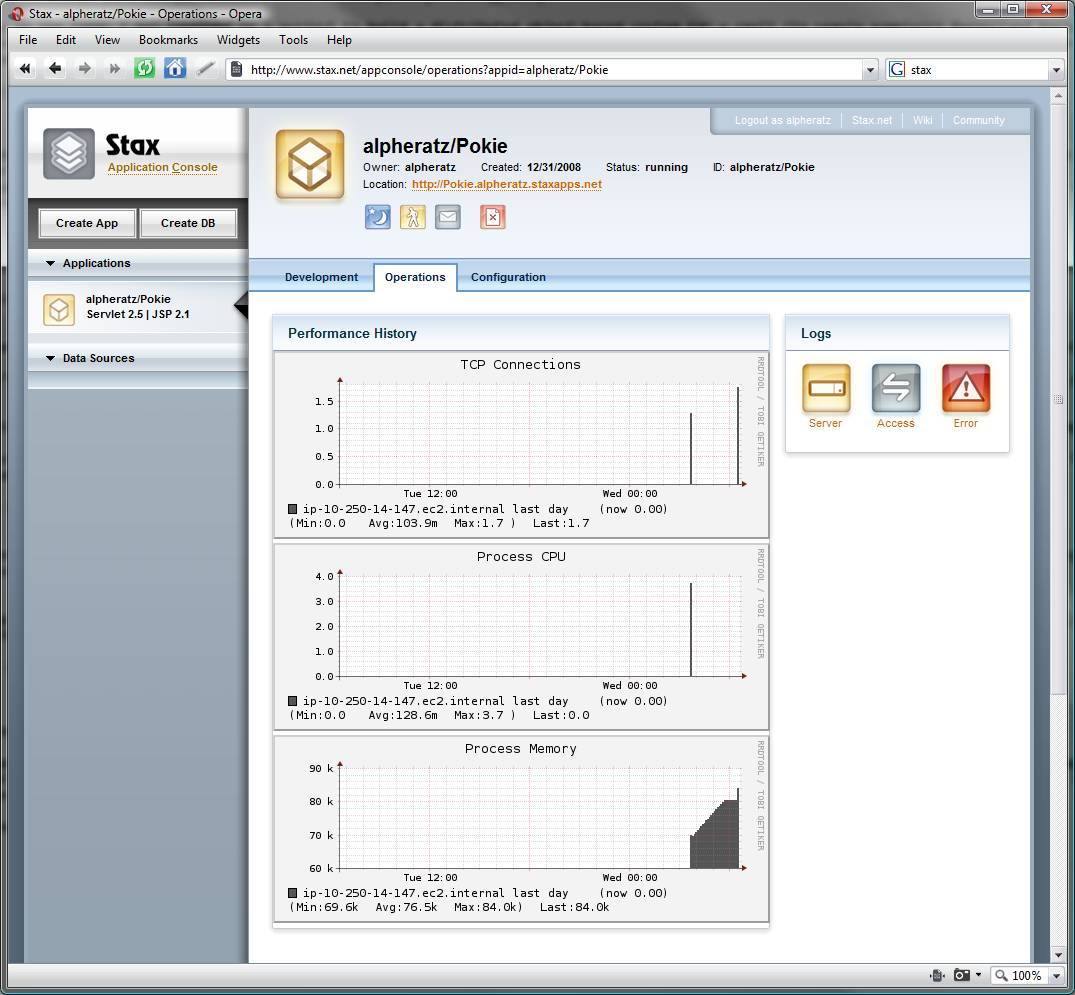Collapse the Data Sources section

click(50, 358)
